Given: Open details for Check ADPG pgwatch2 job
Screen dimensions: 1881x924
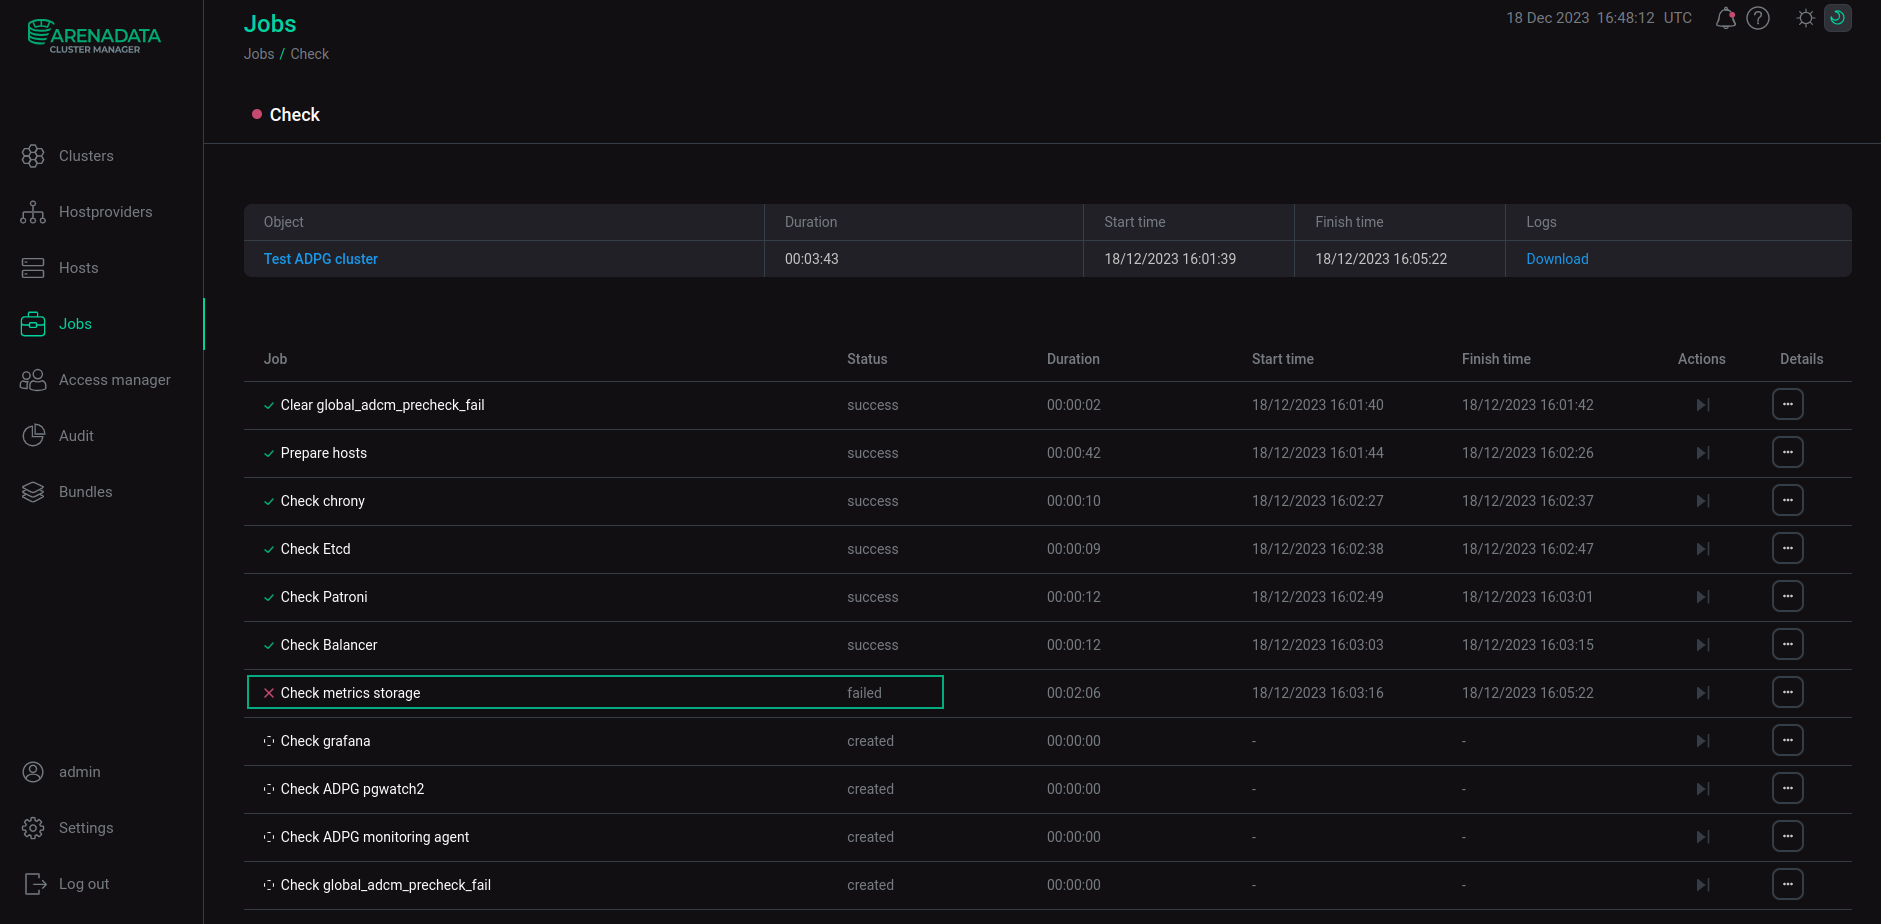Looking at the screenshot, I should [x=1788, y=789].
